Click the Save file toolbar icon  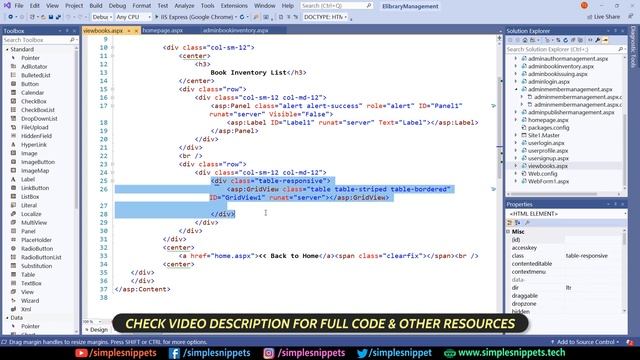pyautogui.click(x=51, y=17)
